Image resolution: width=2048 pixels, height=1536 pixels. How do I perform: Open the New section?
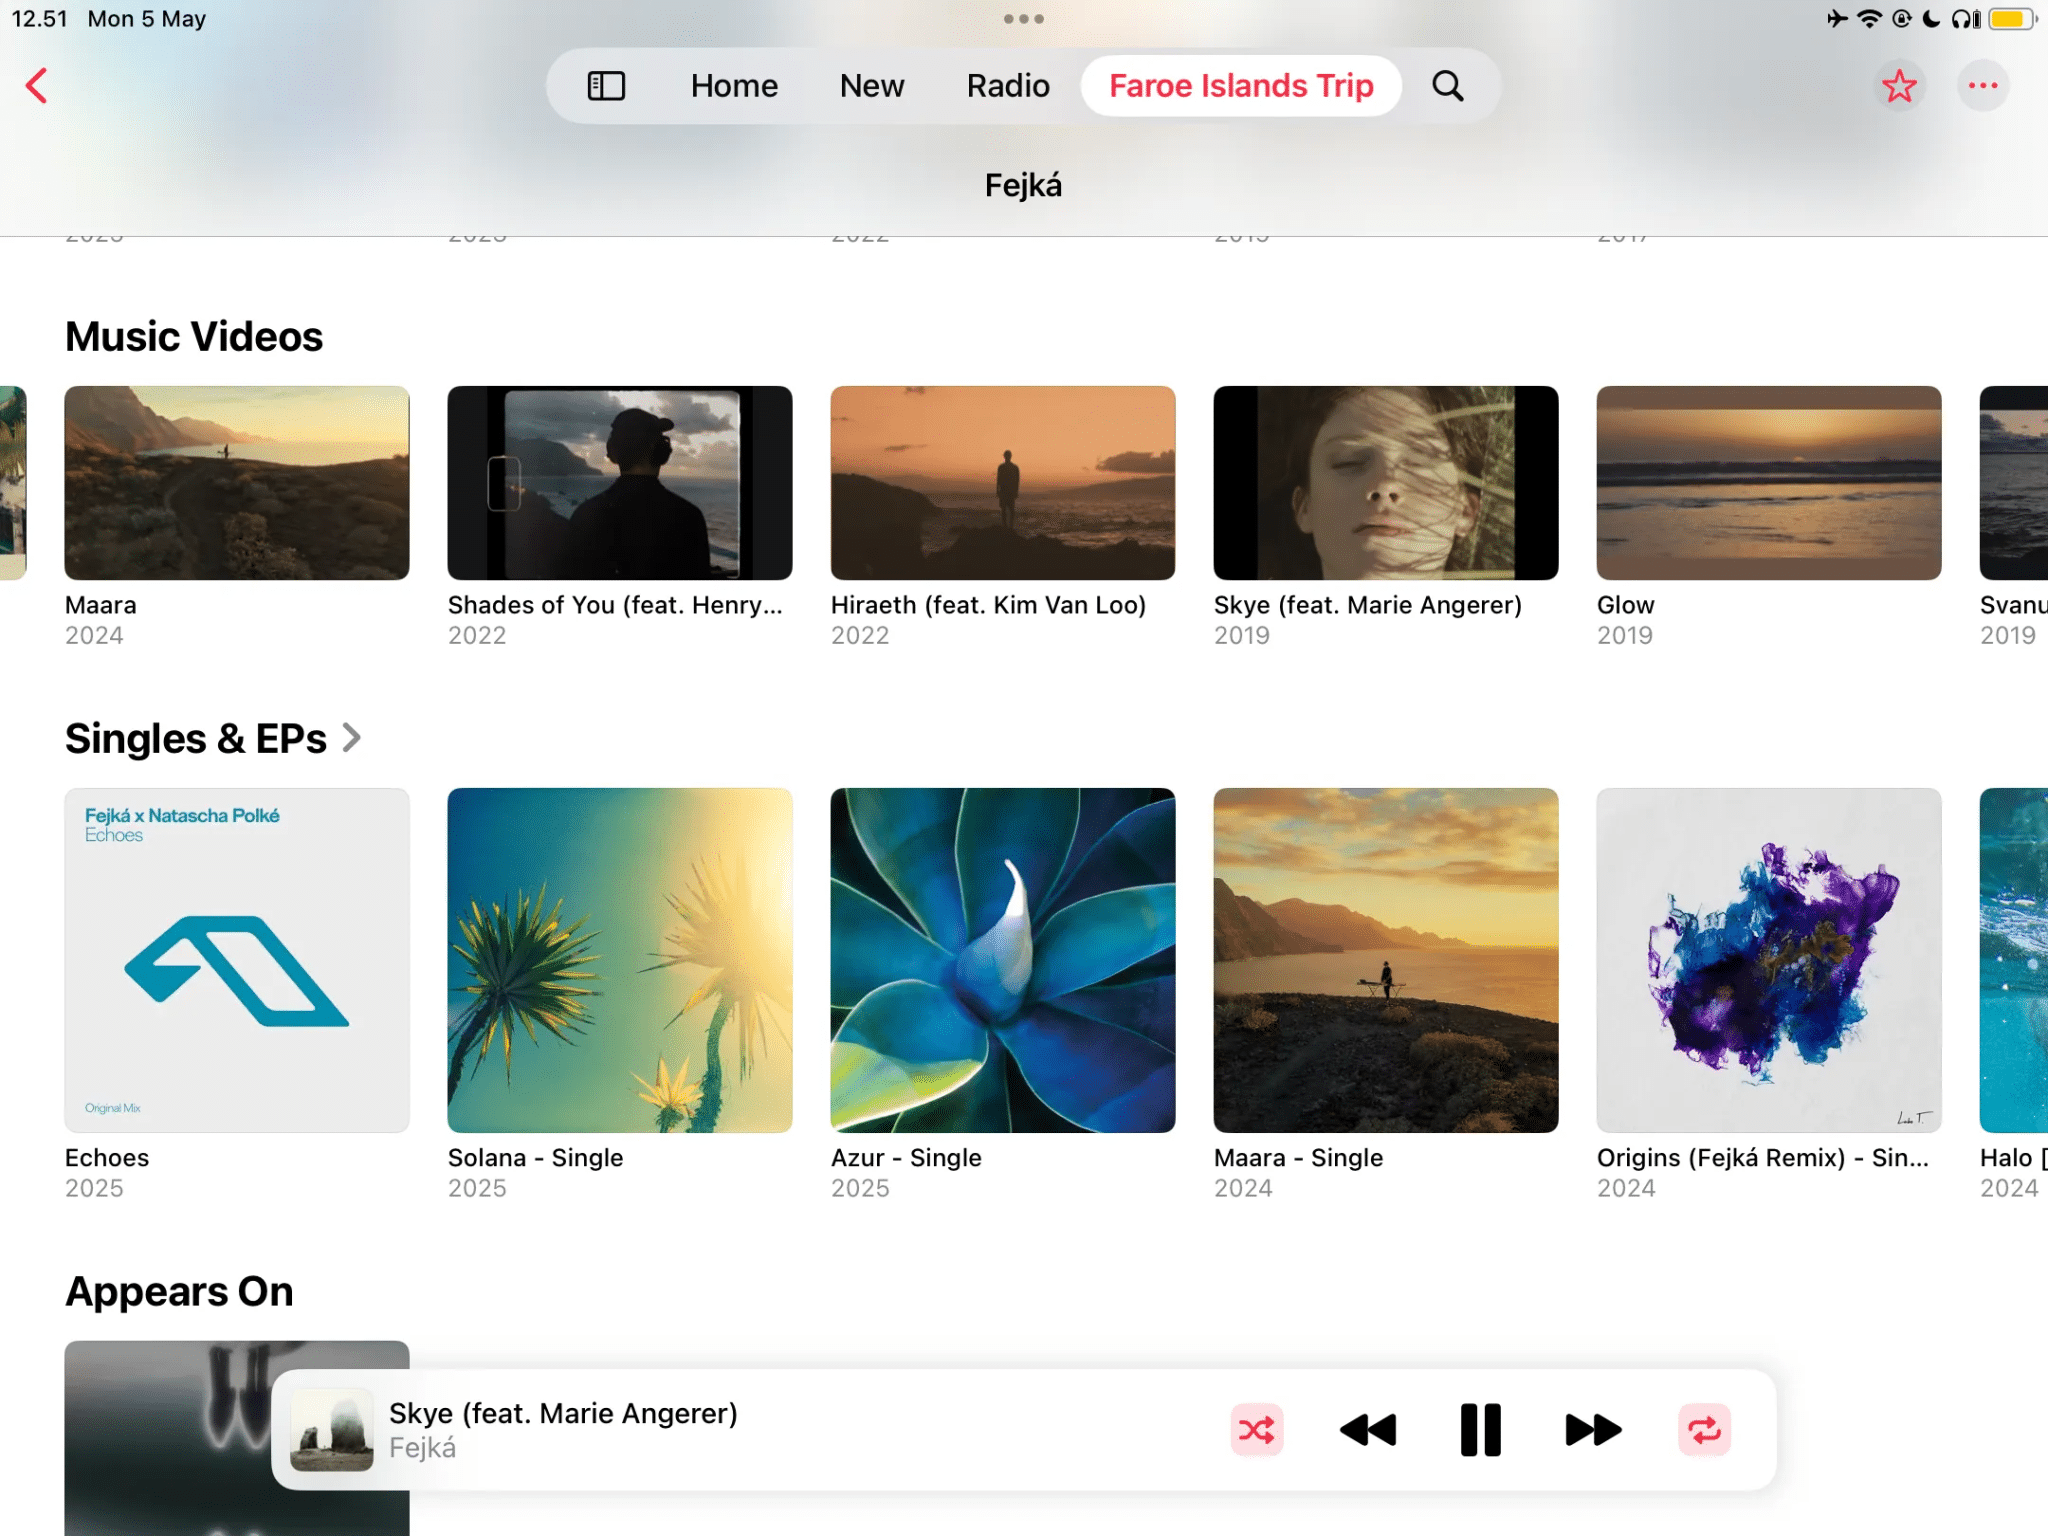[x=871, y=86]
